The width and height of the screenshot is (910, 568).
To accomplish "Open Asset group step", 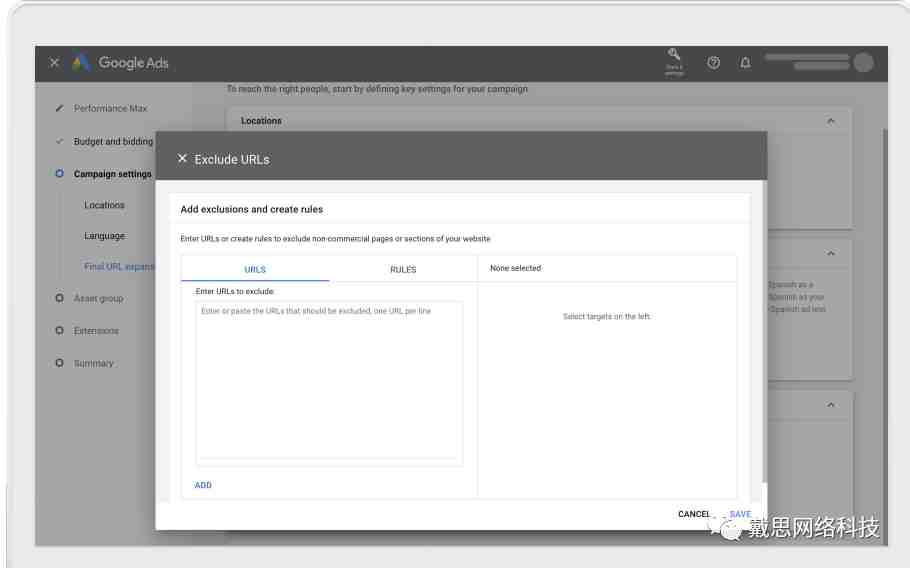I will pos(99,298).
